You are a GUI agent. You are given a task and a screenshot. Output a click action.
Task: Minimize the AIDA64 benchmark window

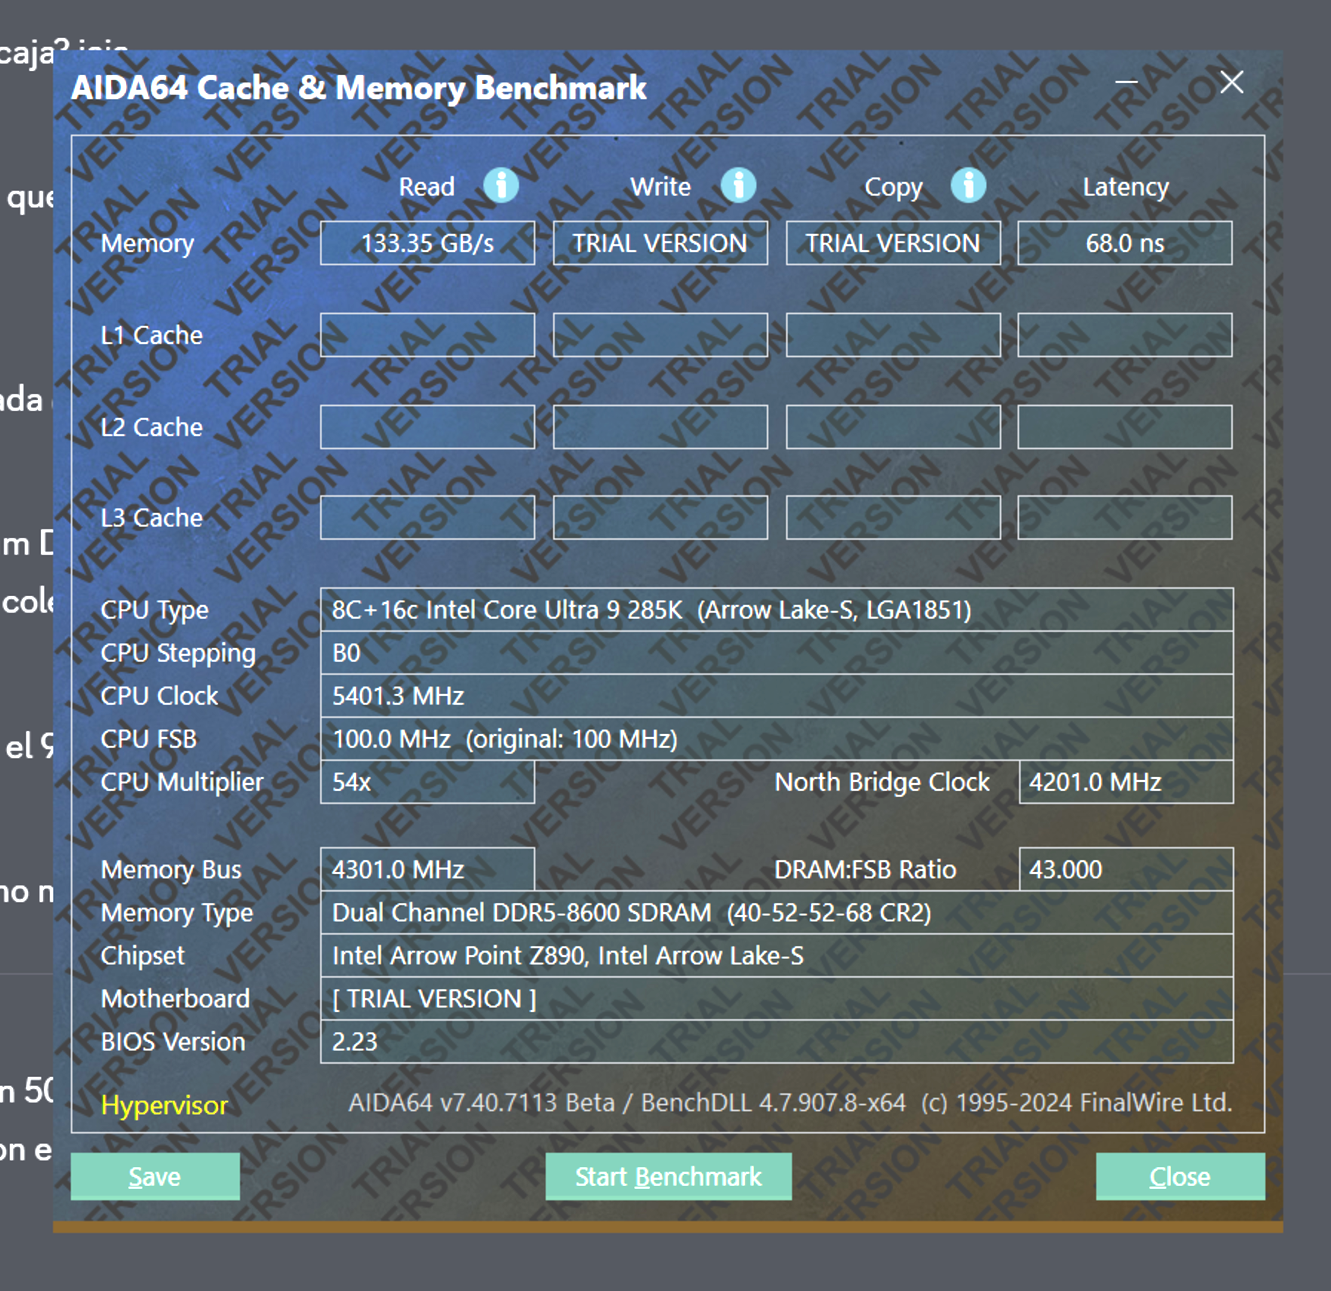coord(1127,82)
